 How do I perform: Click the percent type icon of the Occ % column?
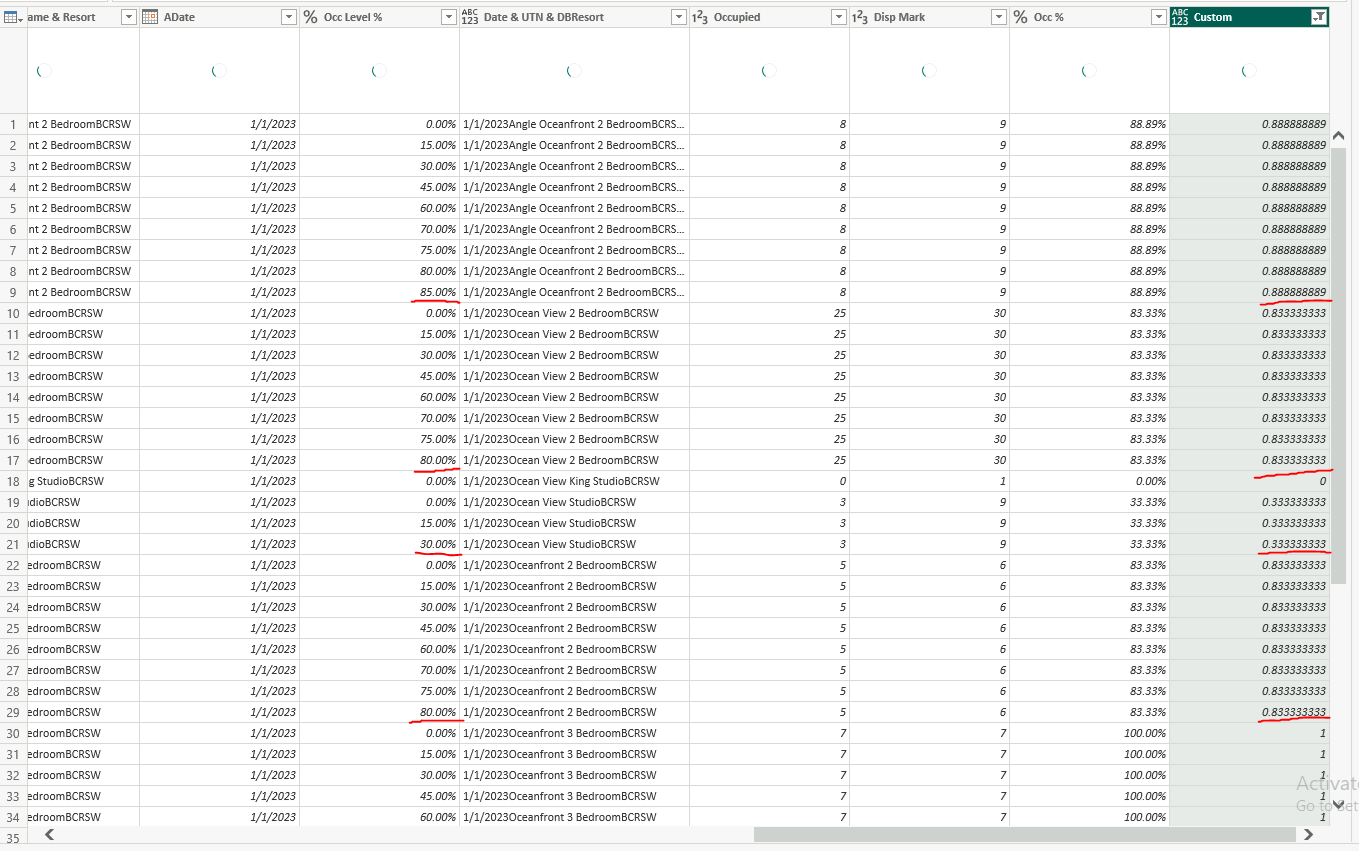(1020, 17)
